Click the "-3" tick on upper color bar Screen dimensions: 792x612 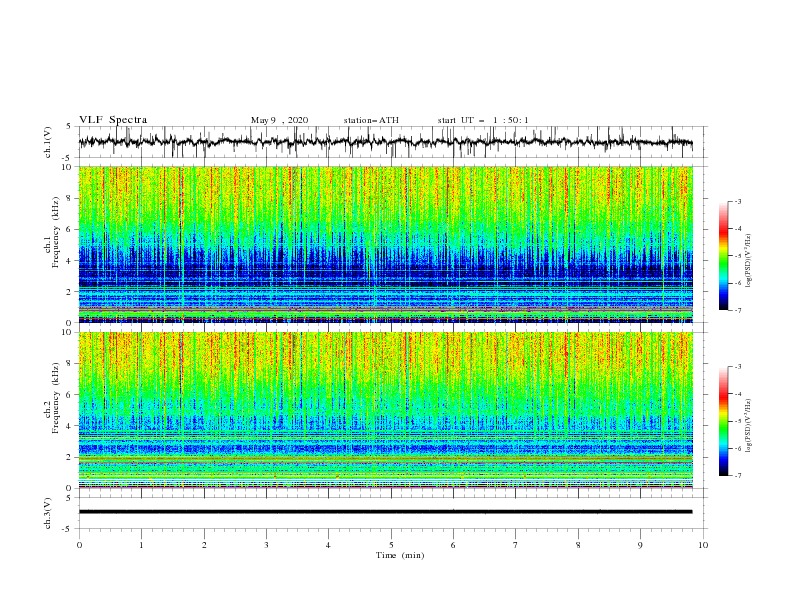point(738,201)
